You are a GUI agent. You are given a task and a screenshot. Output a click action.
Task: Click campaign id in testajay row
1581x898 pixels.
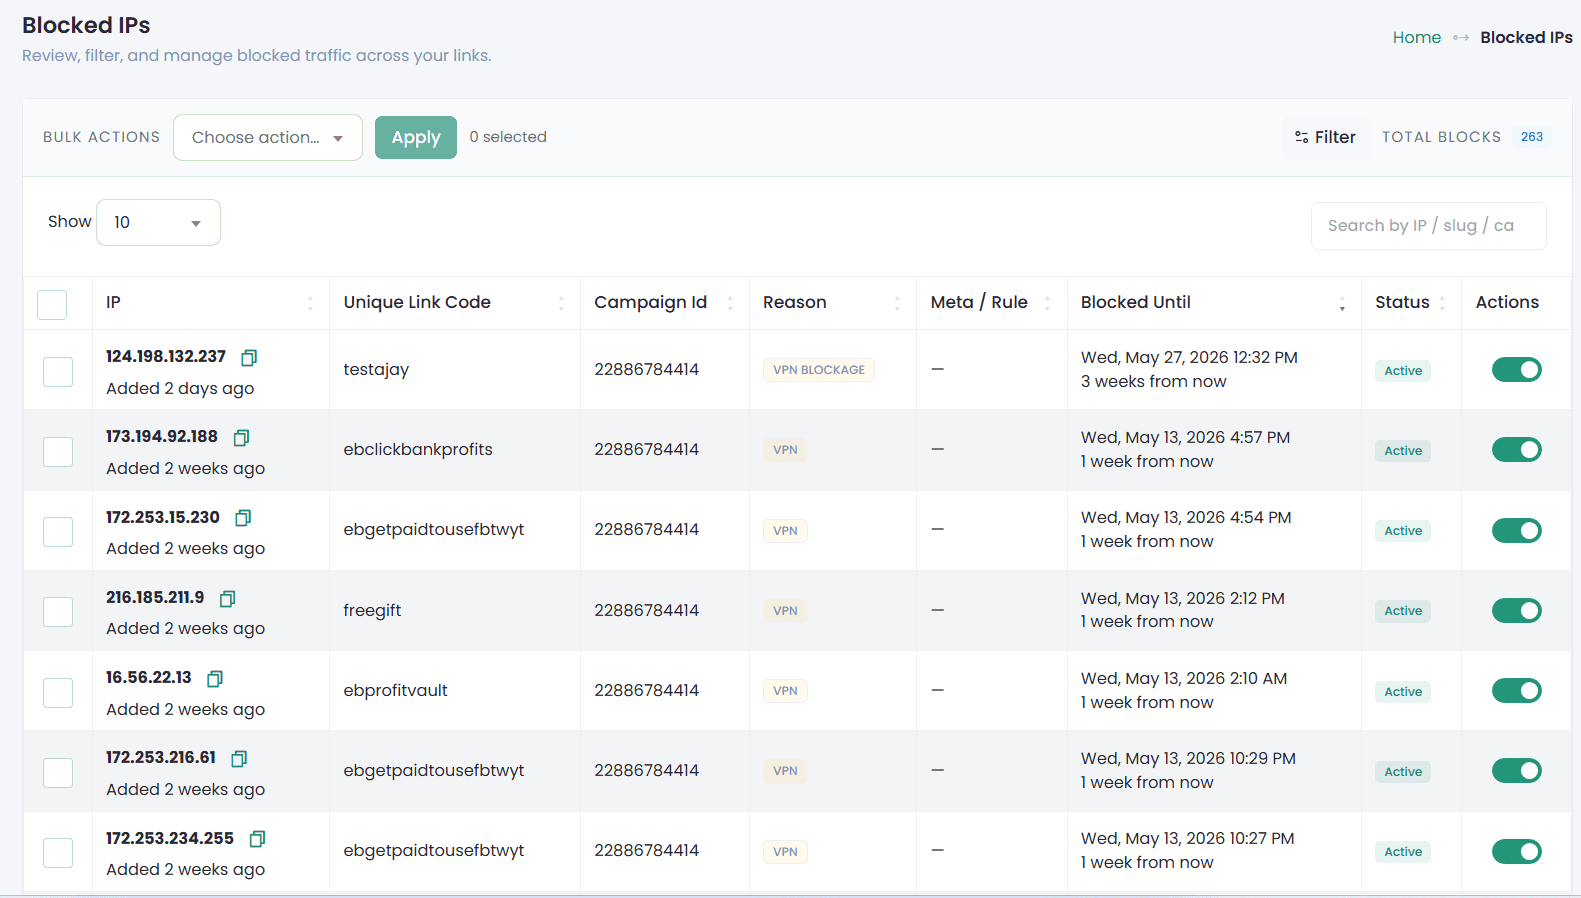pyautogui.click(x=646, y=370)
